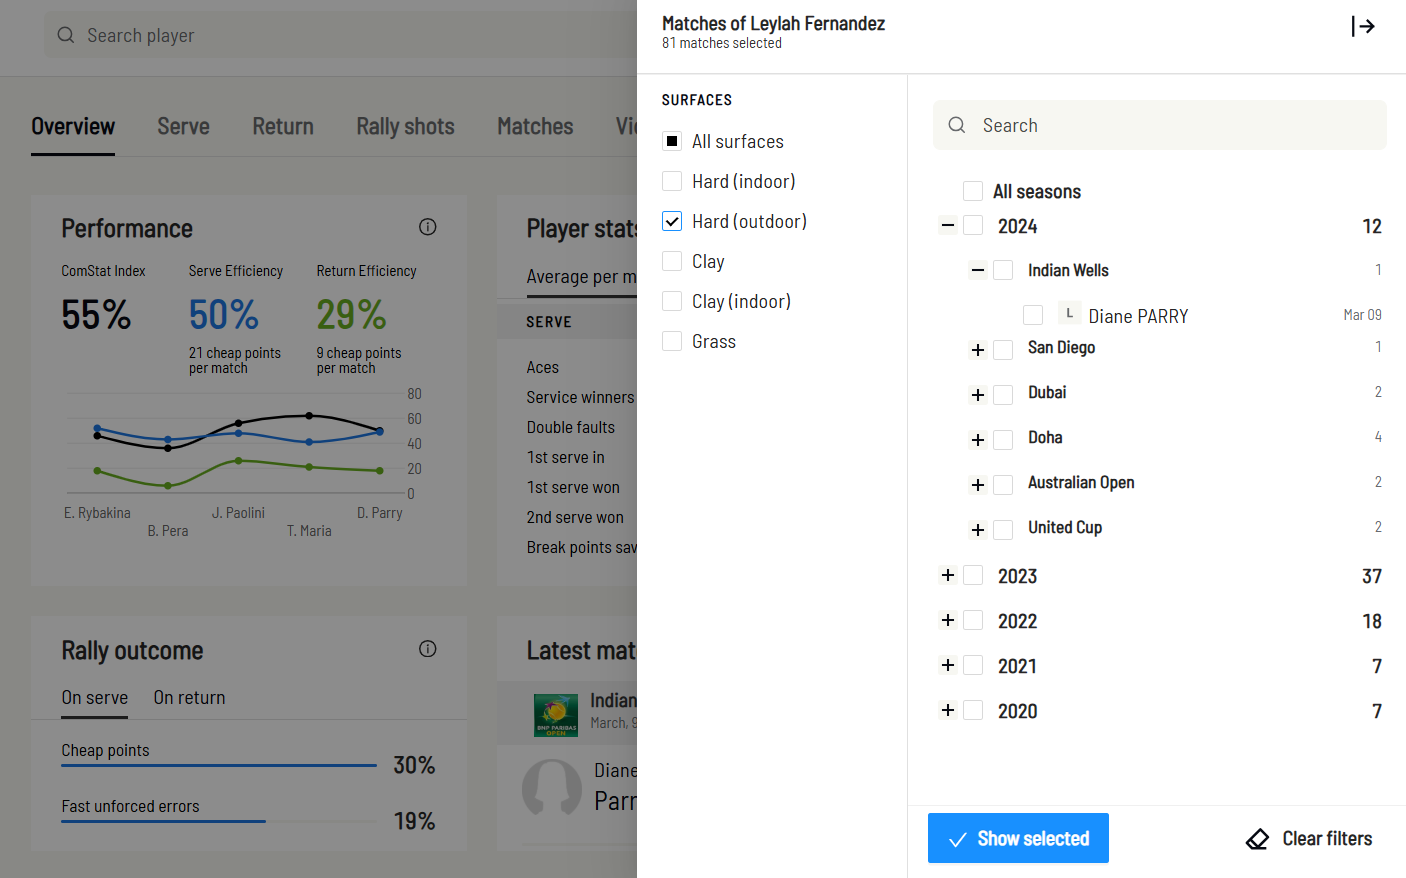
Task: Click the eraser icon beside Clear filters
Action: pos(1257,839)
